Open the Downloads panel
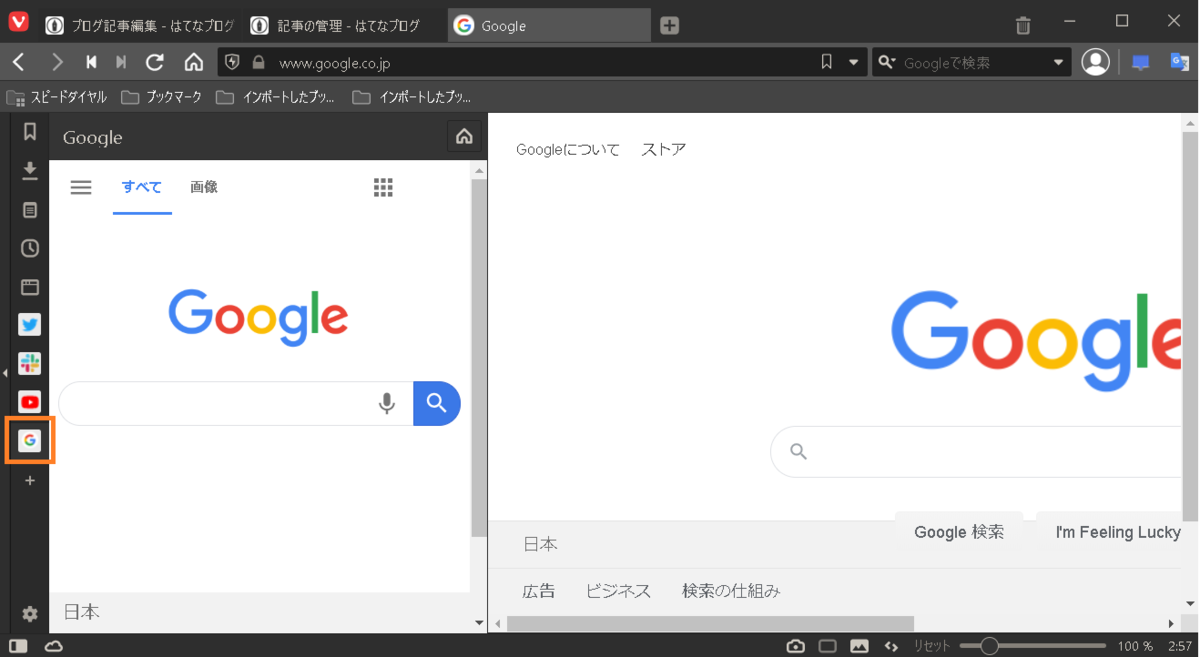This screenshot has width=1200, height=657. 30,171
